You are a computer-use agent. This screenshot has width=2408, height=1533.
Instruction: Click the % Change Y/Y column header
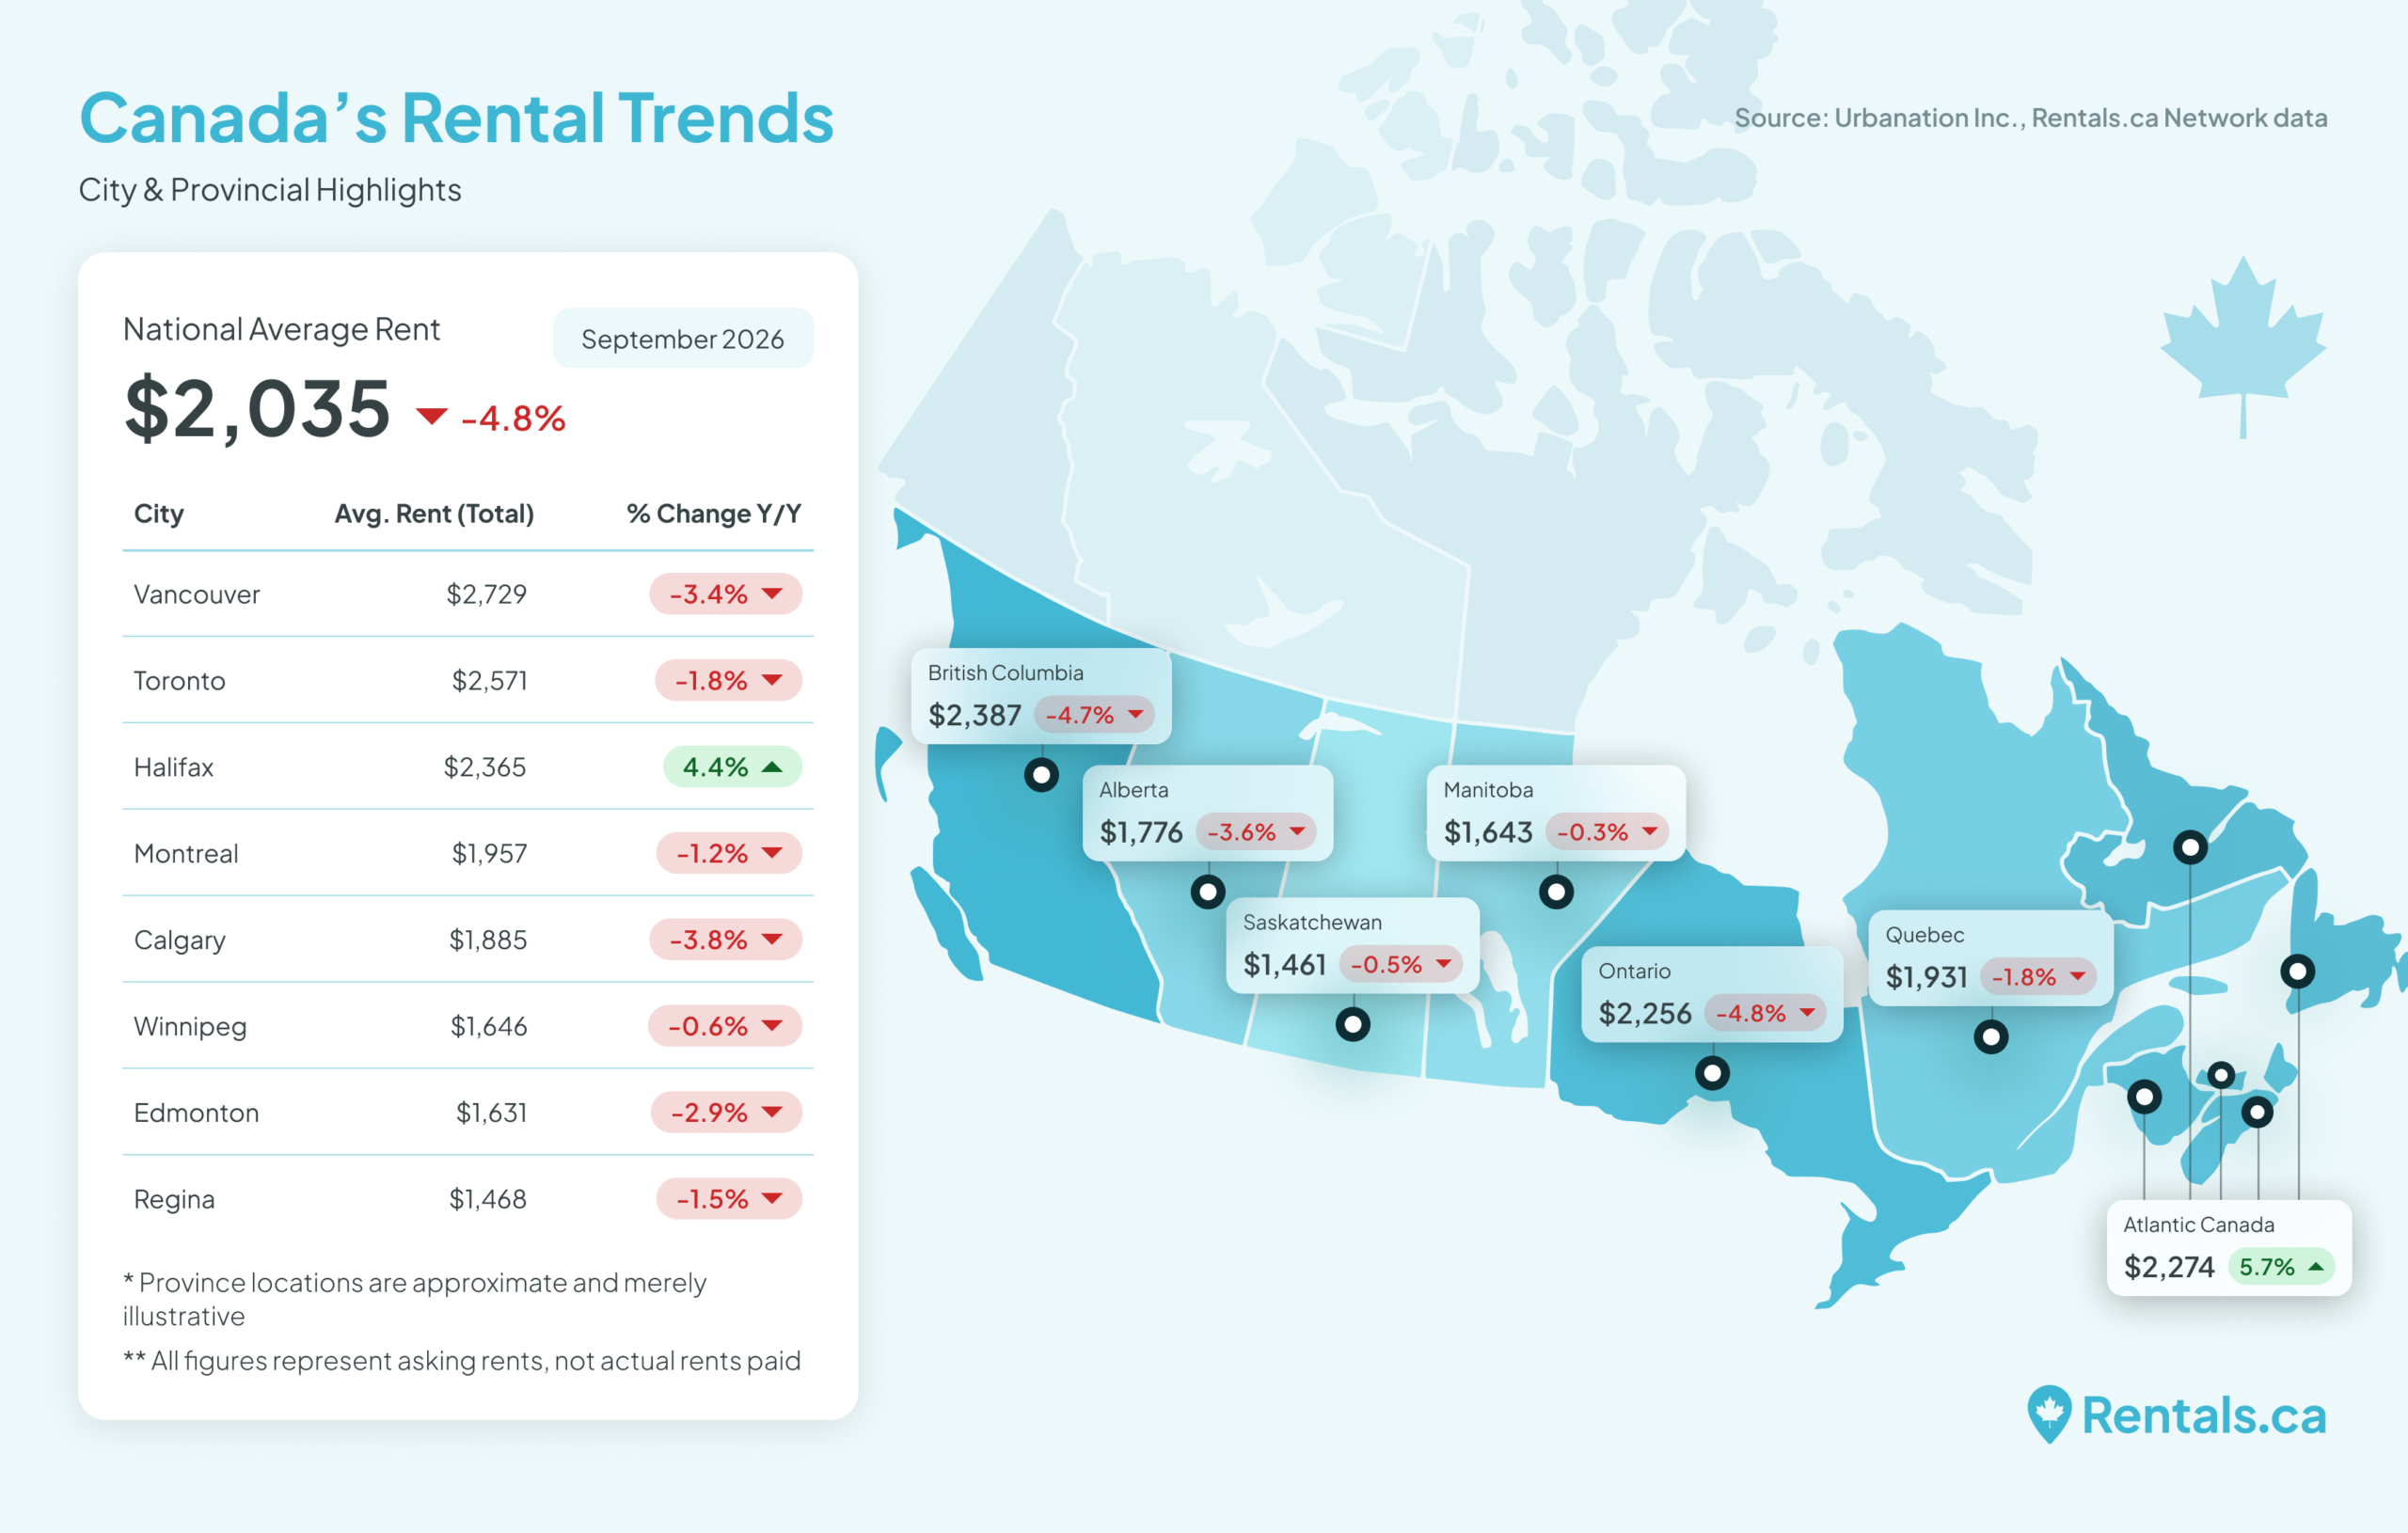tap(714, 513)
